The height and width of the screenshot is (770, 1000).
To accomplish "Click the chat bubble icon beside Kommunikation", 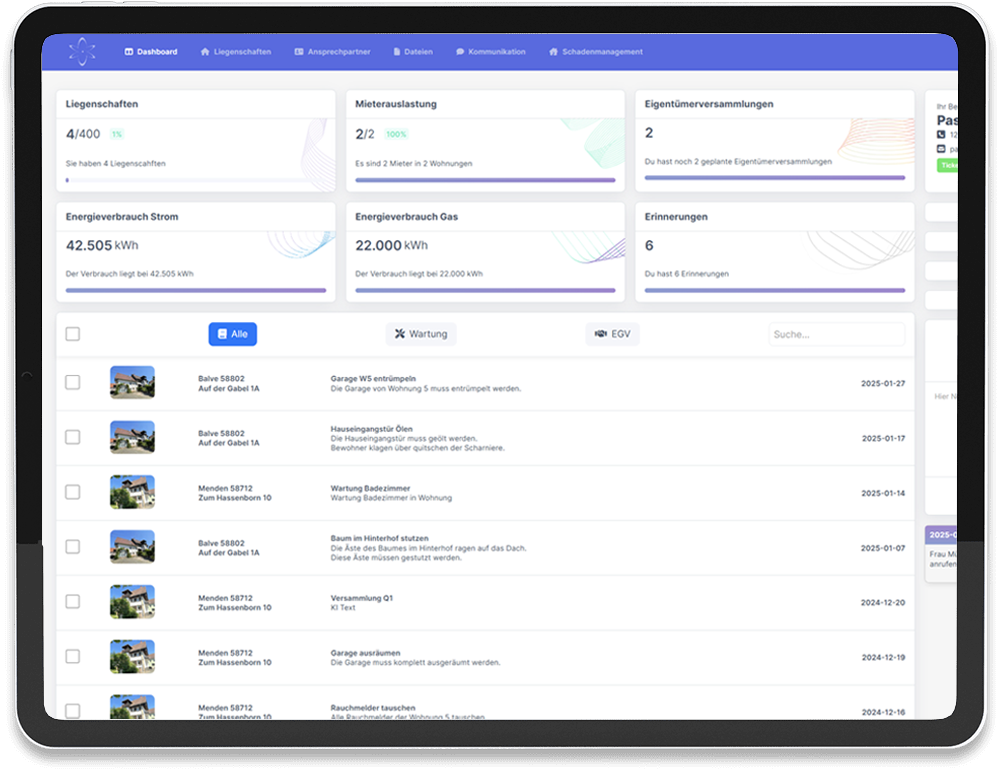I will pyautogui.click(x=460, y=52).
